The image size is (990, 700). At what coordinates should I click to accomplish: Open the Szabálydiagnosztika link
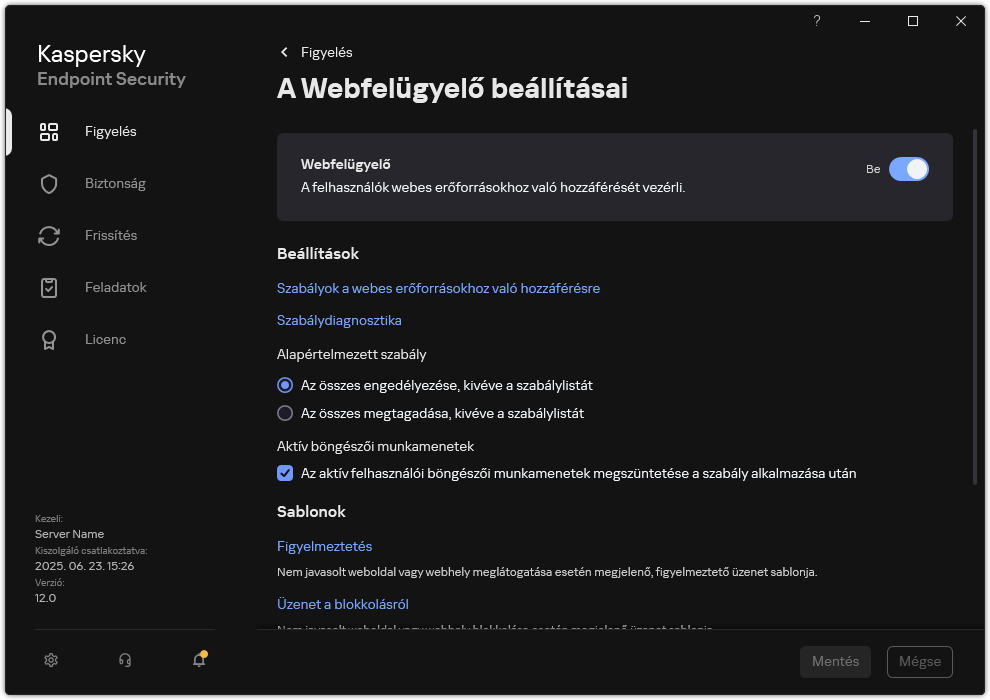[x=339, y=320]
